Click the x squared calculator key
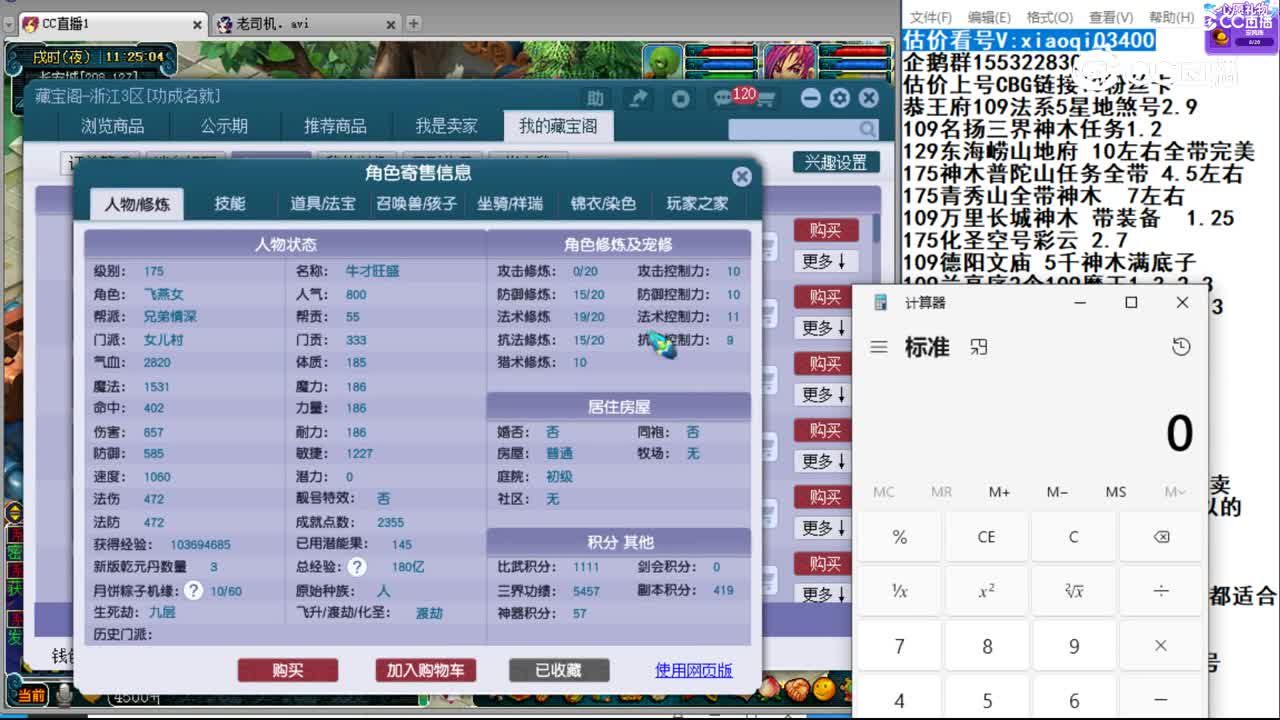The width and height of the screenshot is (1280, 720). pyautogui.click(x=987, y=591)
